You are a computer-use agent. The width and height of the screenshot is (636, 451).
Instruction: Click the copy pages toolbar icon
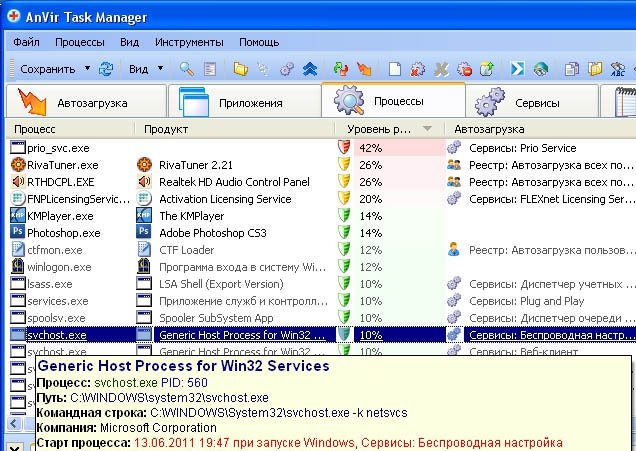pyautogui.click(x=572, y=69)
